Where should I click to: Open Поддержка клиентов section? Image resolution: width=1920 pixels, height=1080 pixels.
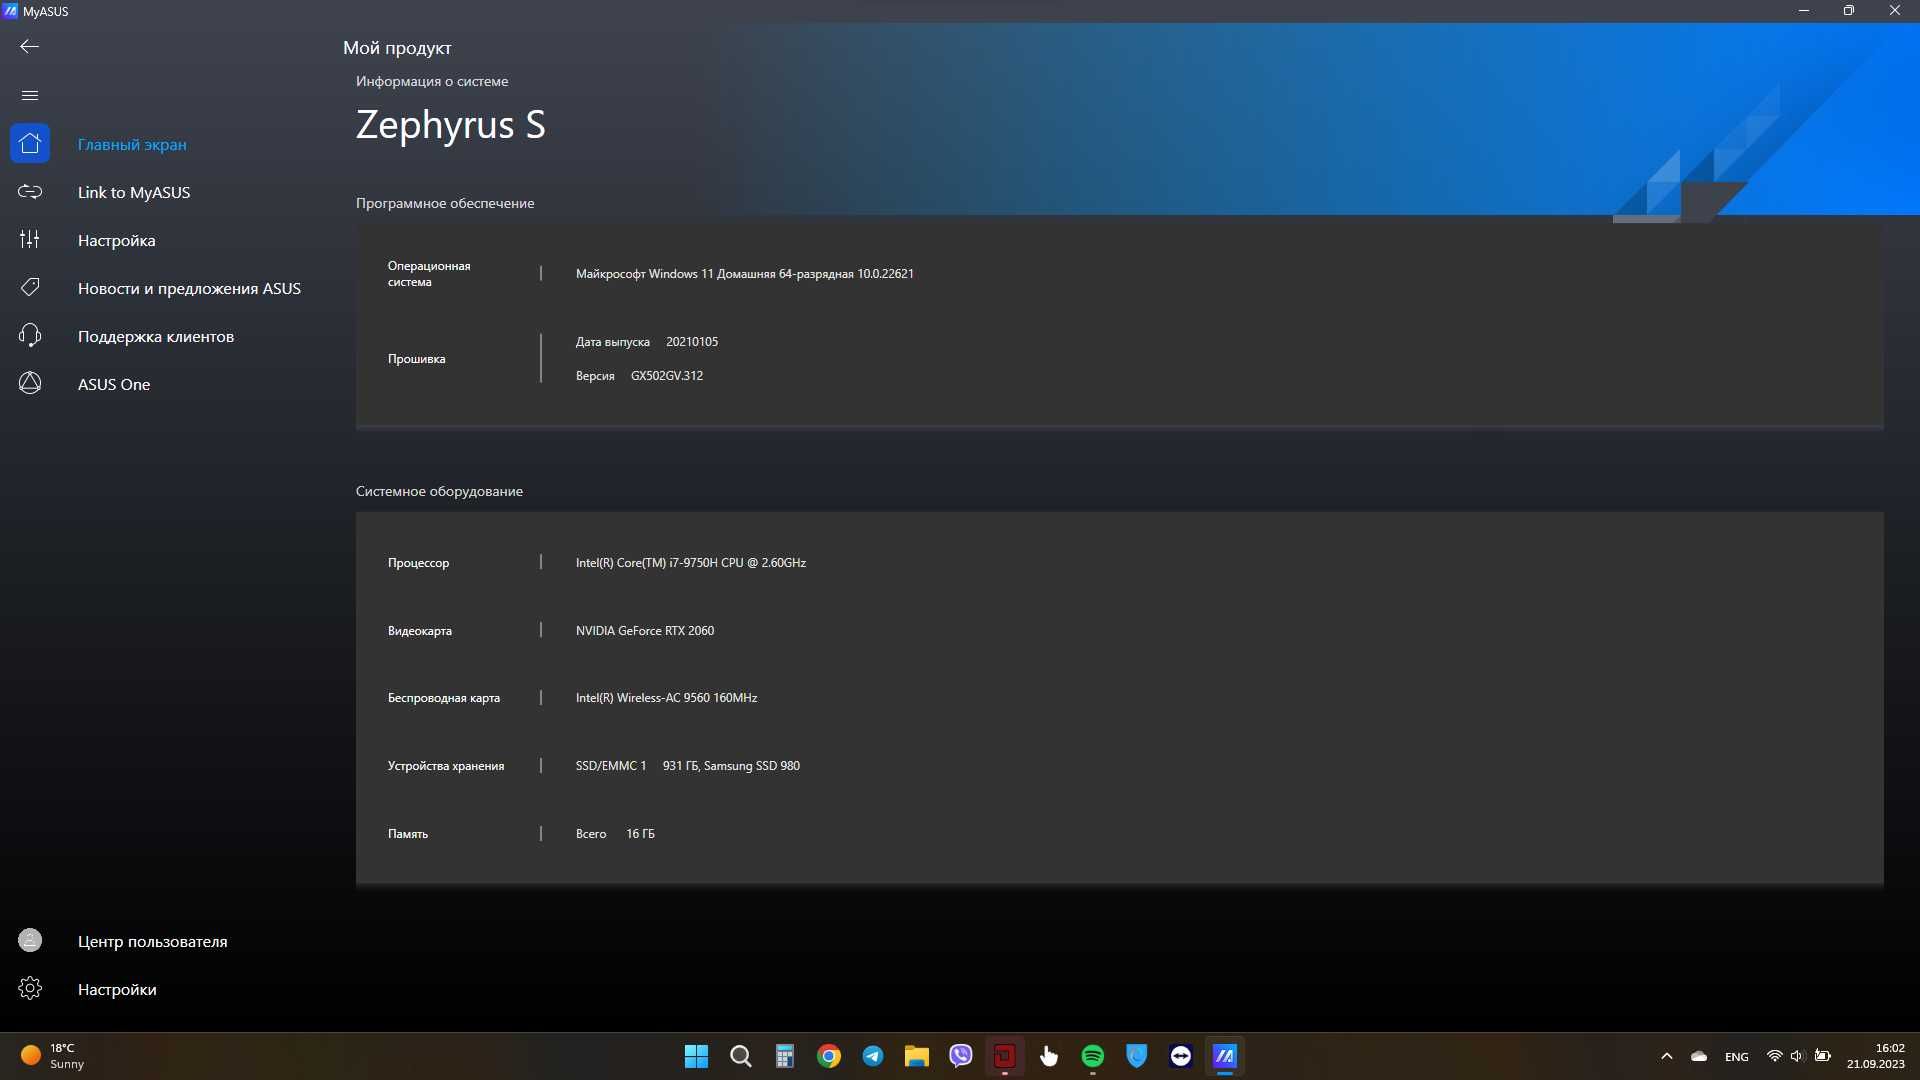coord(156,336)
